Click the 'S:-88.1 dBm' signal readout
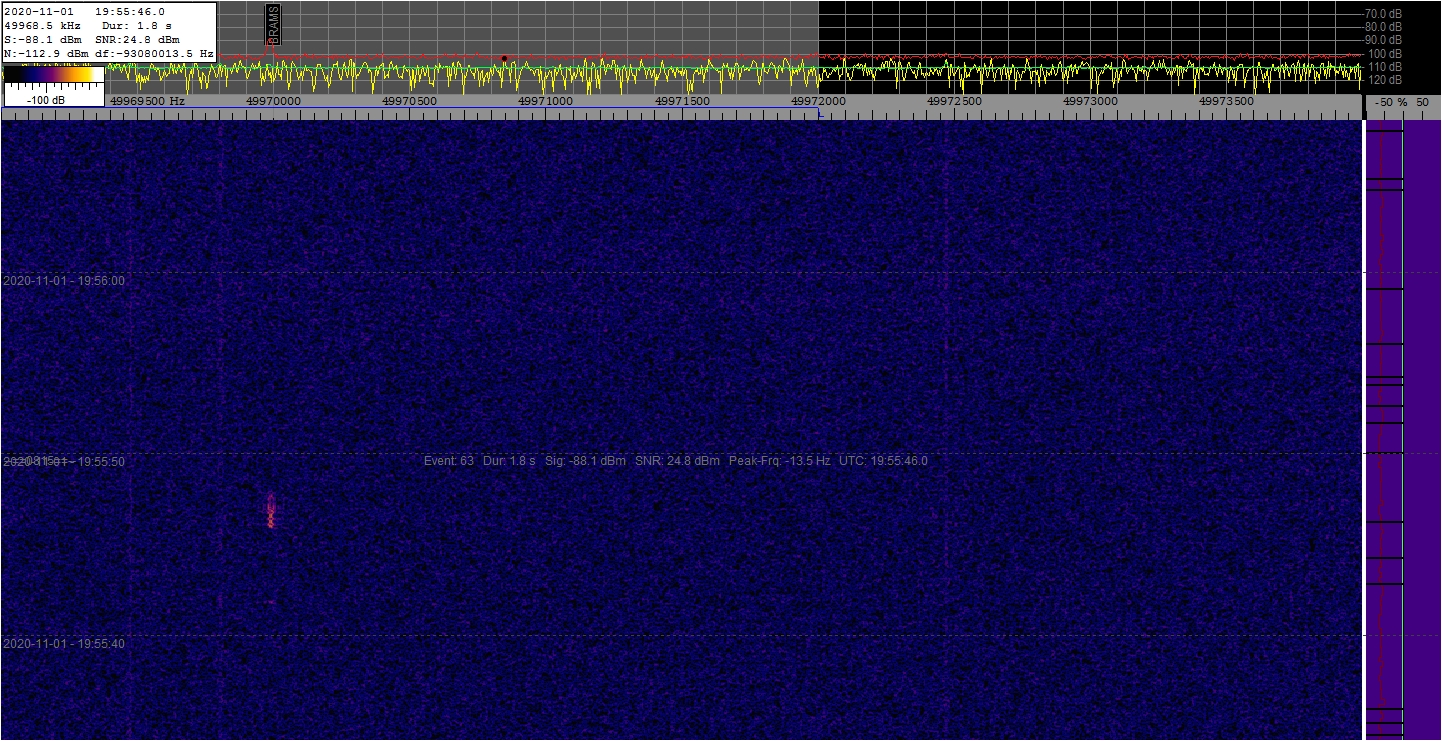 pos(43,39)
